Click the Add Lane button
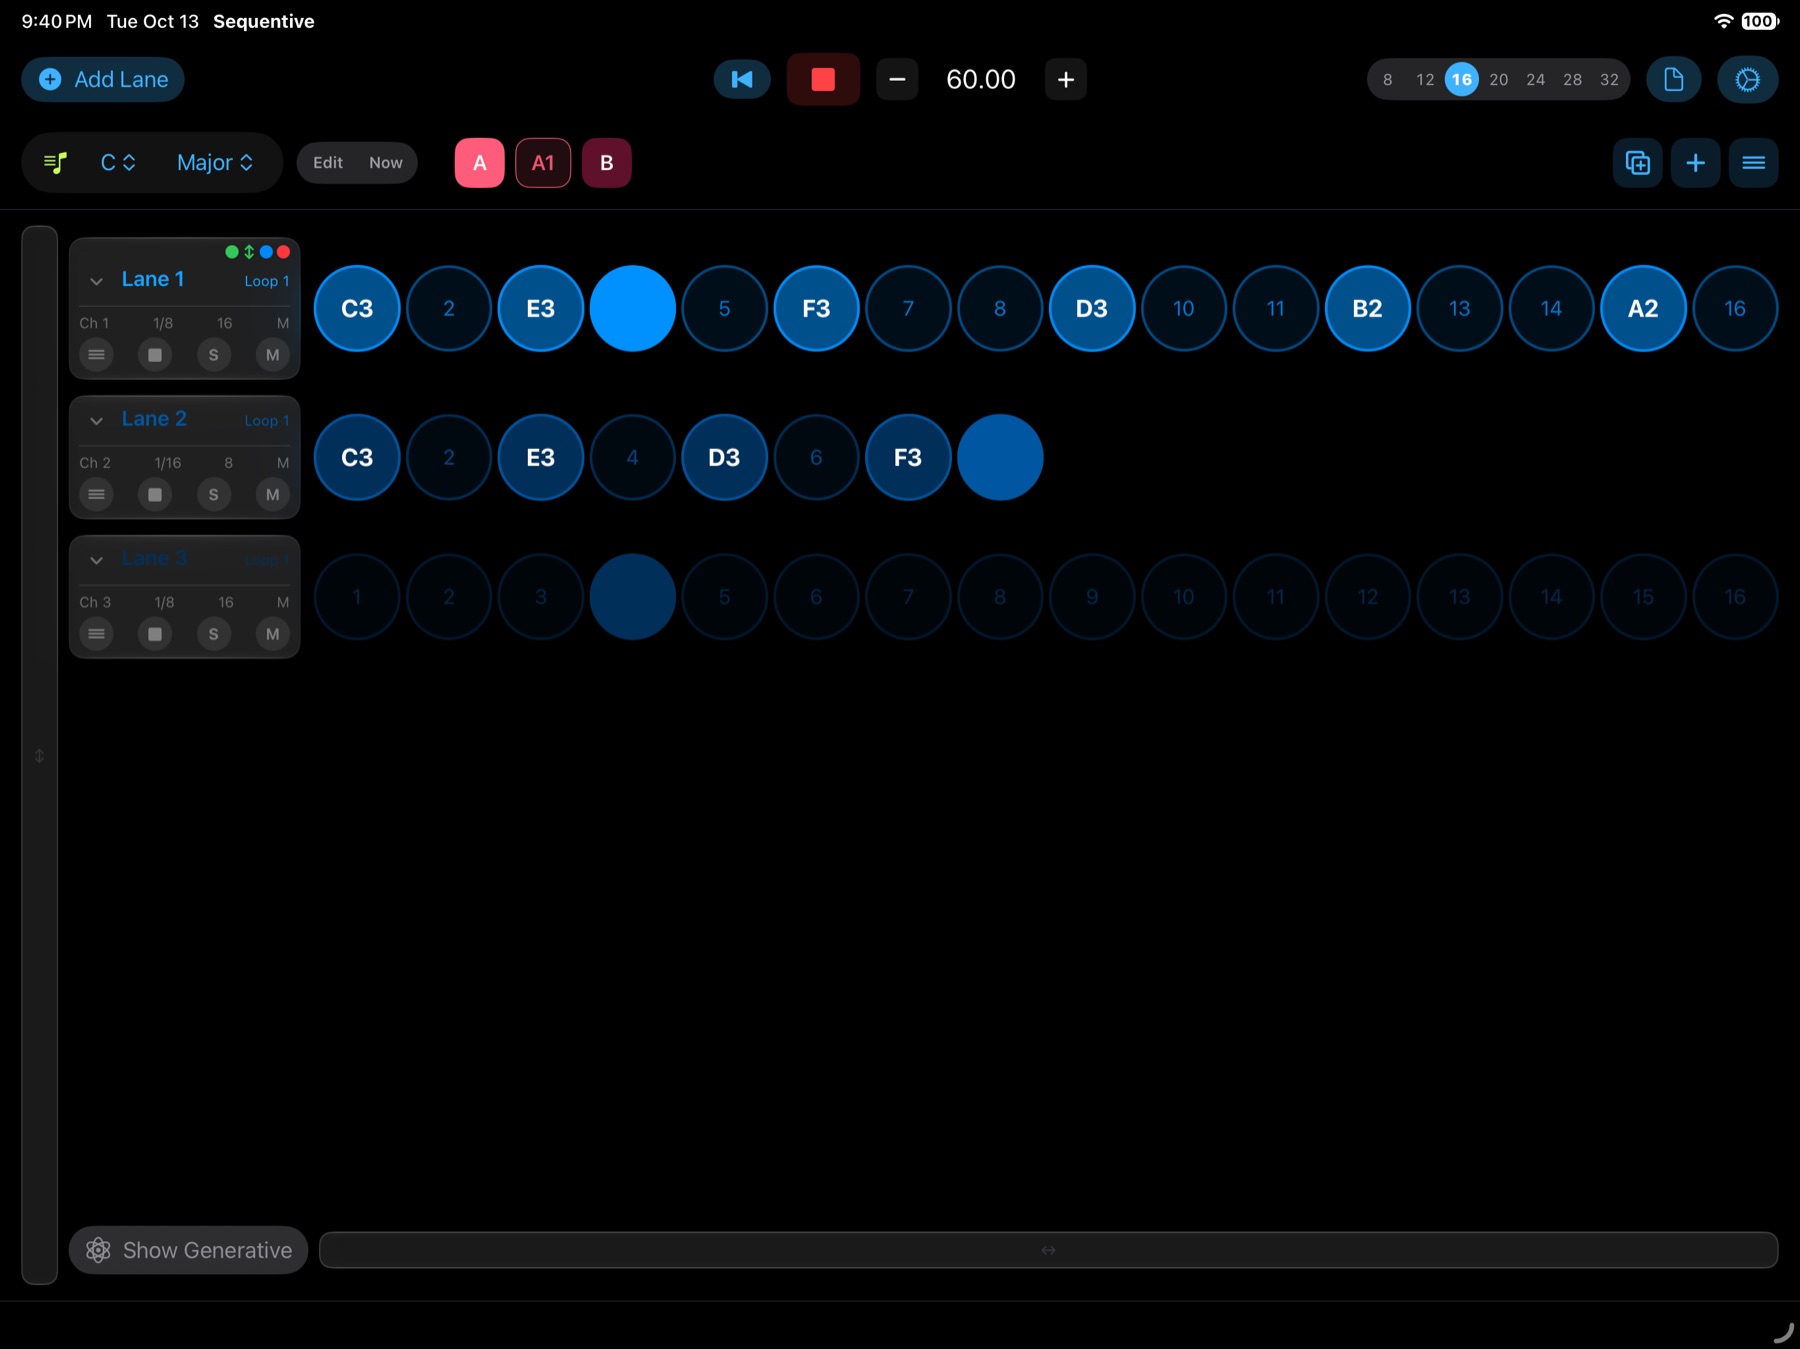 (x=103, y=79)
